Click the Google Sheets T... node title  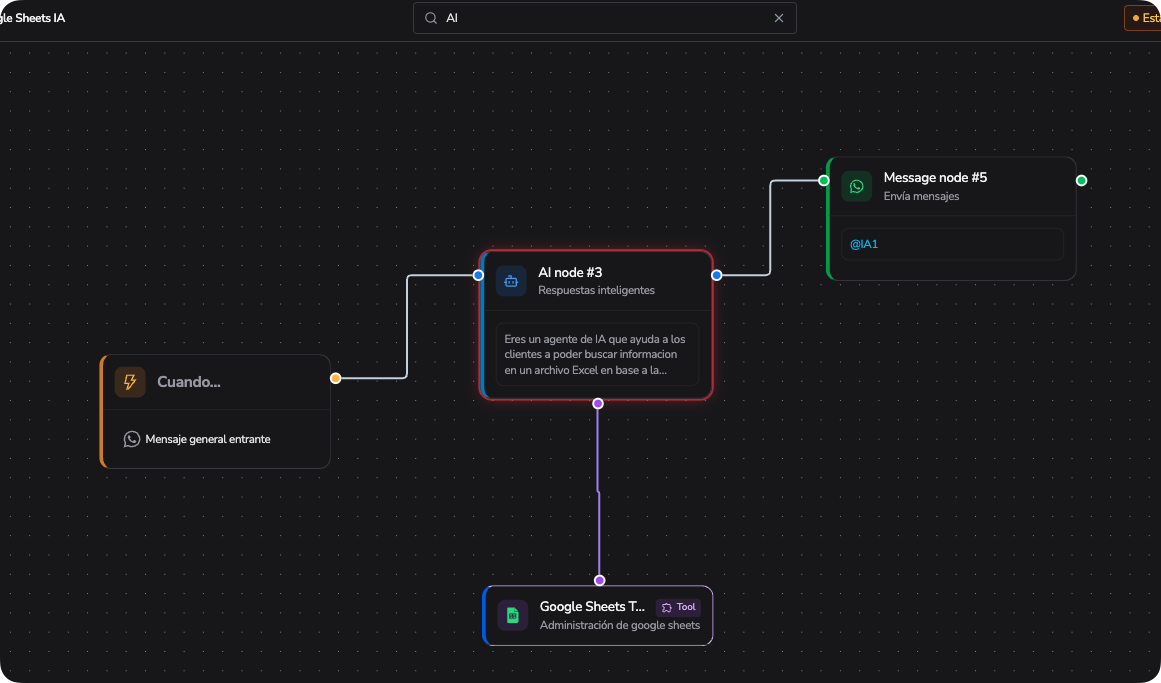coord(592,607)
